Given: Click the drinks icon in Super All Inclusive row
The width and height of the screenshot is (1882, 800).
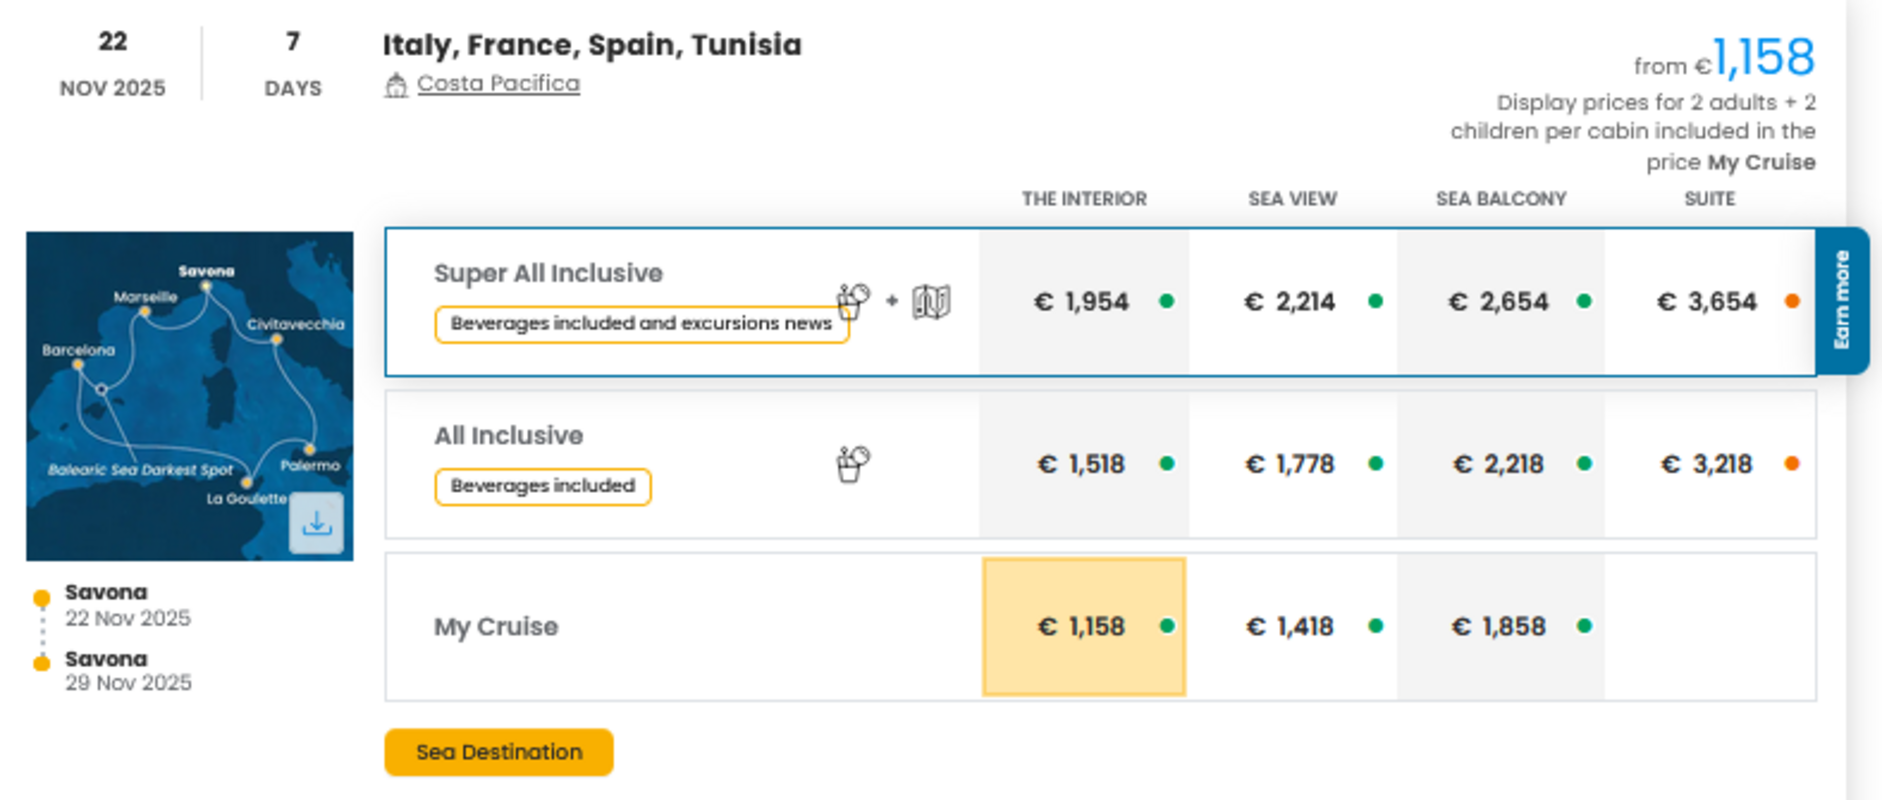Looking at the screenshot, I should pos(853,300).
